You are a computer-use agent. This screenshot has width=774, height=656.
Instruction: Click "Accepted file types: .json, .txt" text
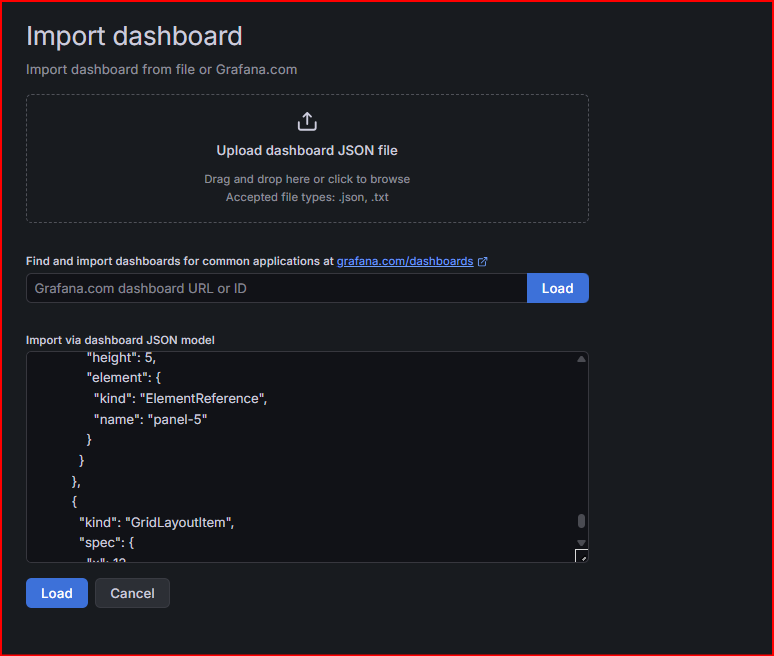[x=307, y=197]
